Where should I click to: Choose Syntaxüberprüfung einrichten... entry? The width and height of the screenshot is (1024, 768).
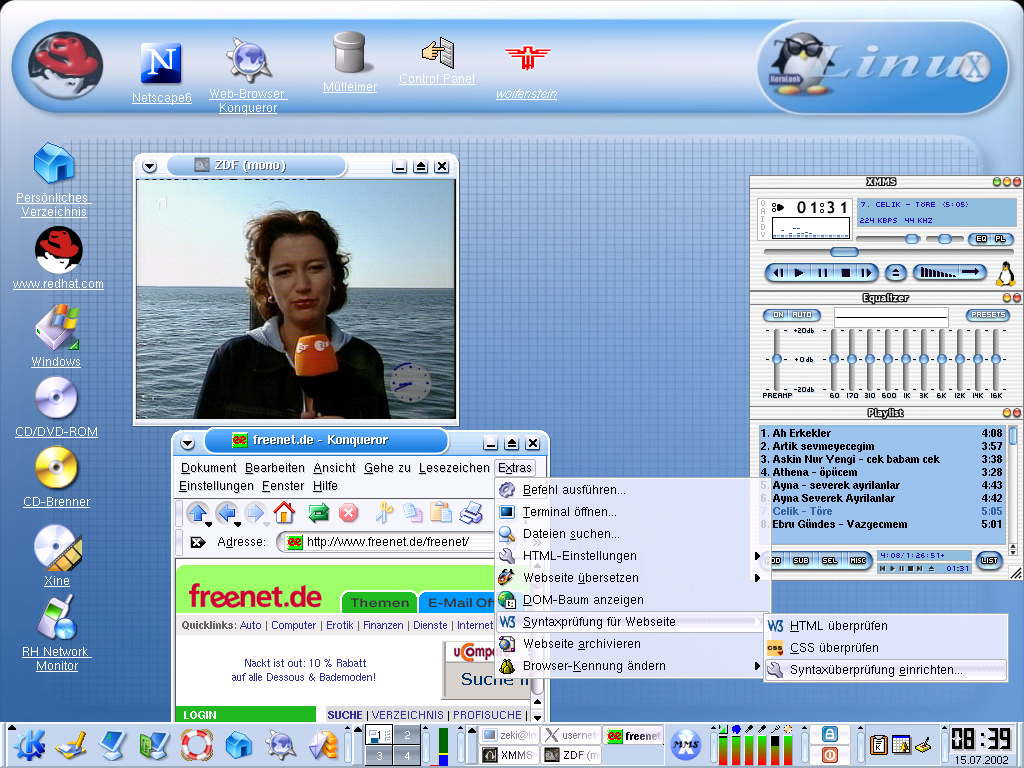click(885, 670)
